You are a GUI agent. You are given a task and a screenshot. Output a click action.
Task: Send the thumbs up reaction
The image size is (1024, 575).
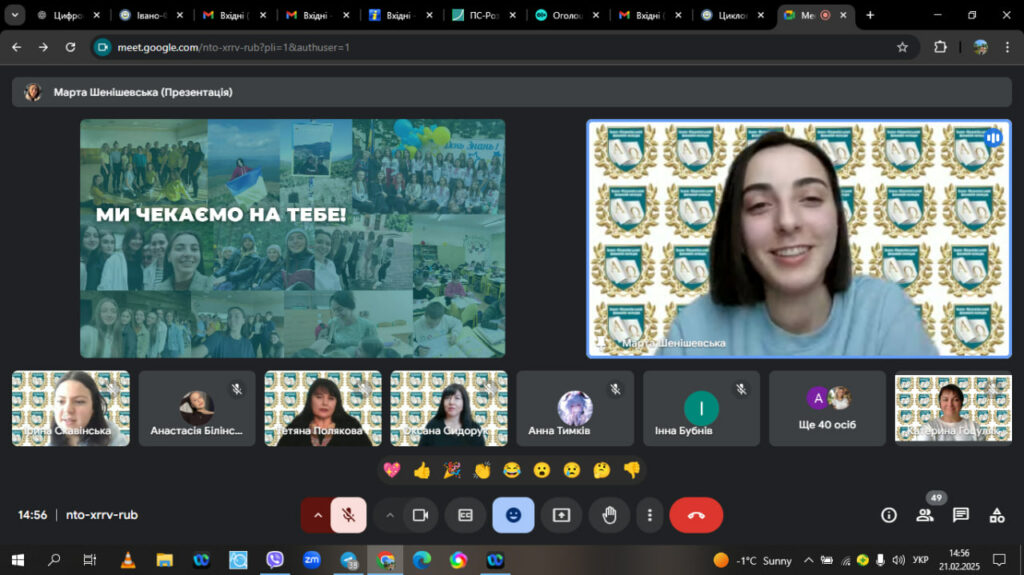422,470
